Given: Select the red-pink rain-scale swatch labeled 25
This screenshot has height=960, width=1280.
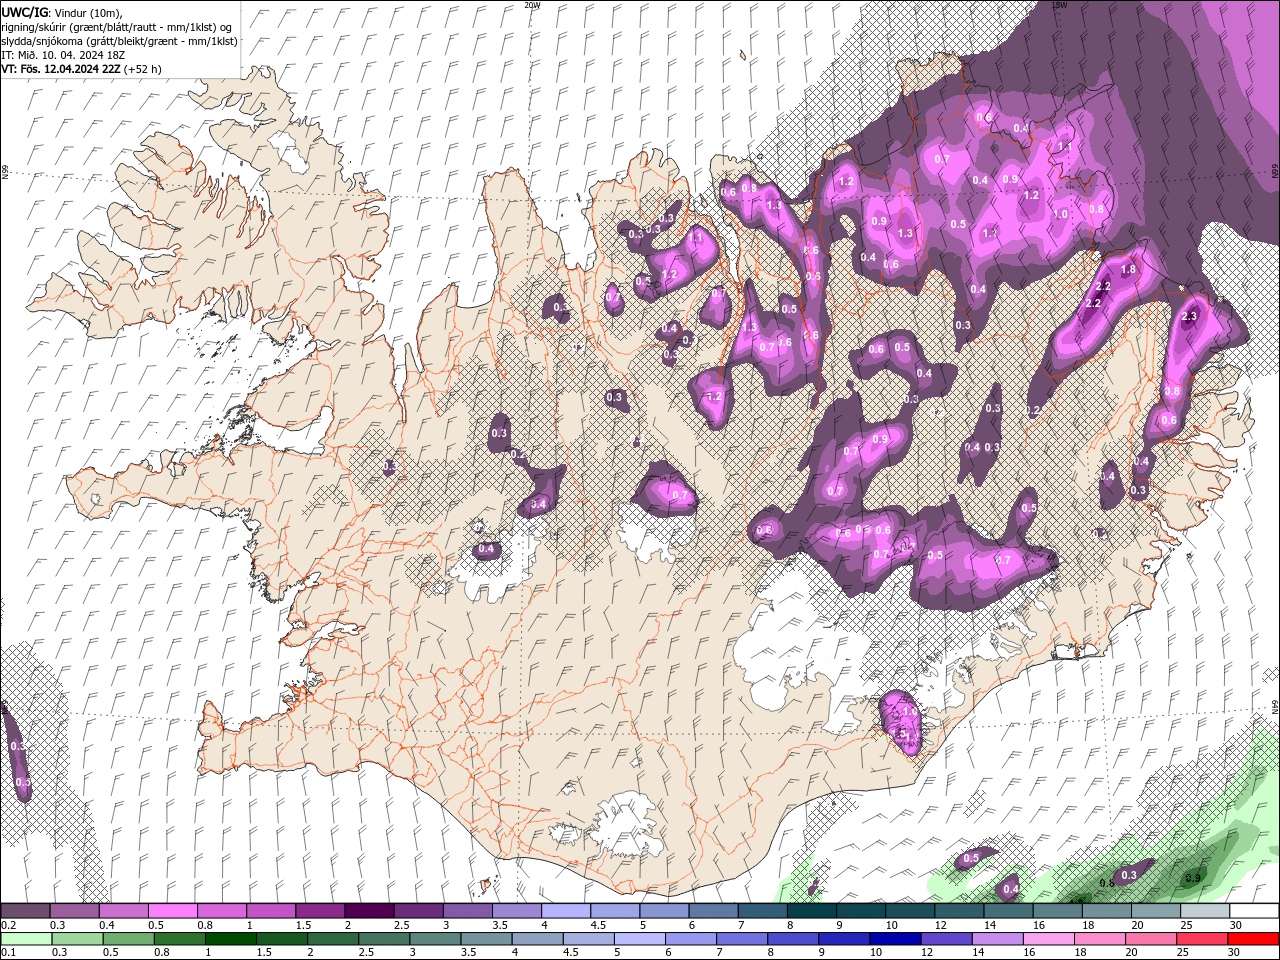Looking at the screenshot, I should coord(1201,939).
